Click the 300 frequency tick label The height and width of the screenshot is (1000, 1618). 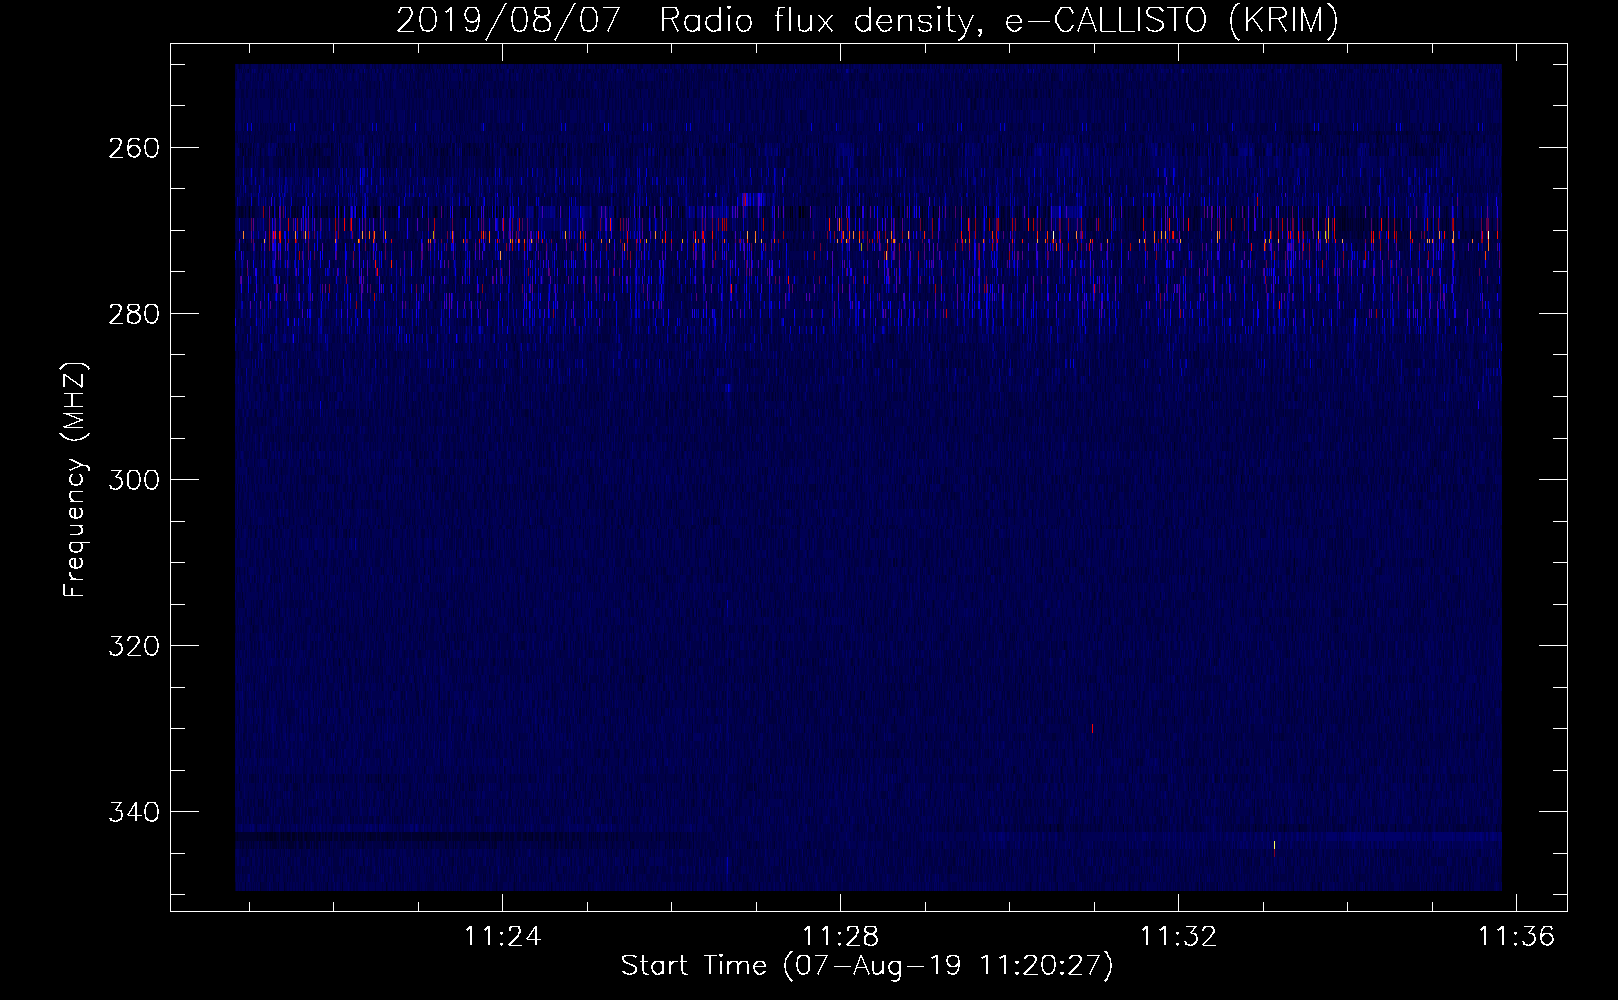(x=132, y=480)
